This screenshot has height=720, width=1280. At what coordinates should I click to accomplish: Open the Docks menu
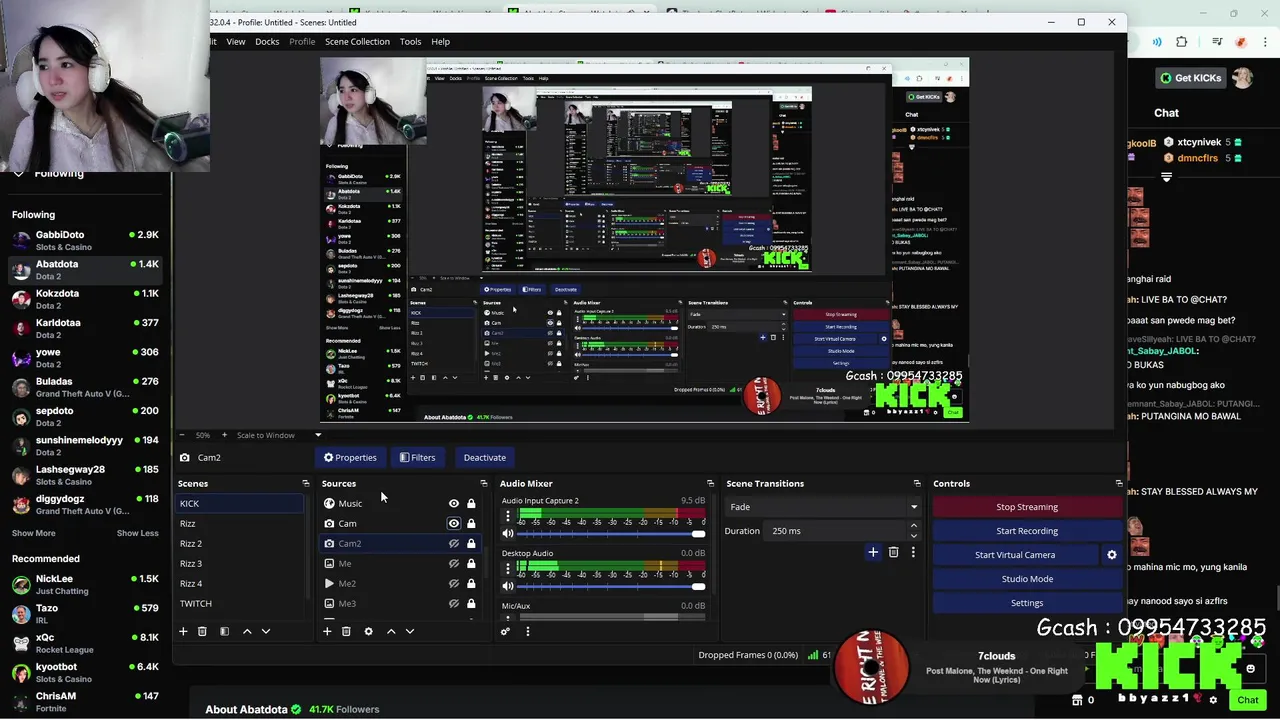[267, 41]
